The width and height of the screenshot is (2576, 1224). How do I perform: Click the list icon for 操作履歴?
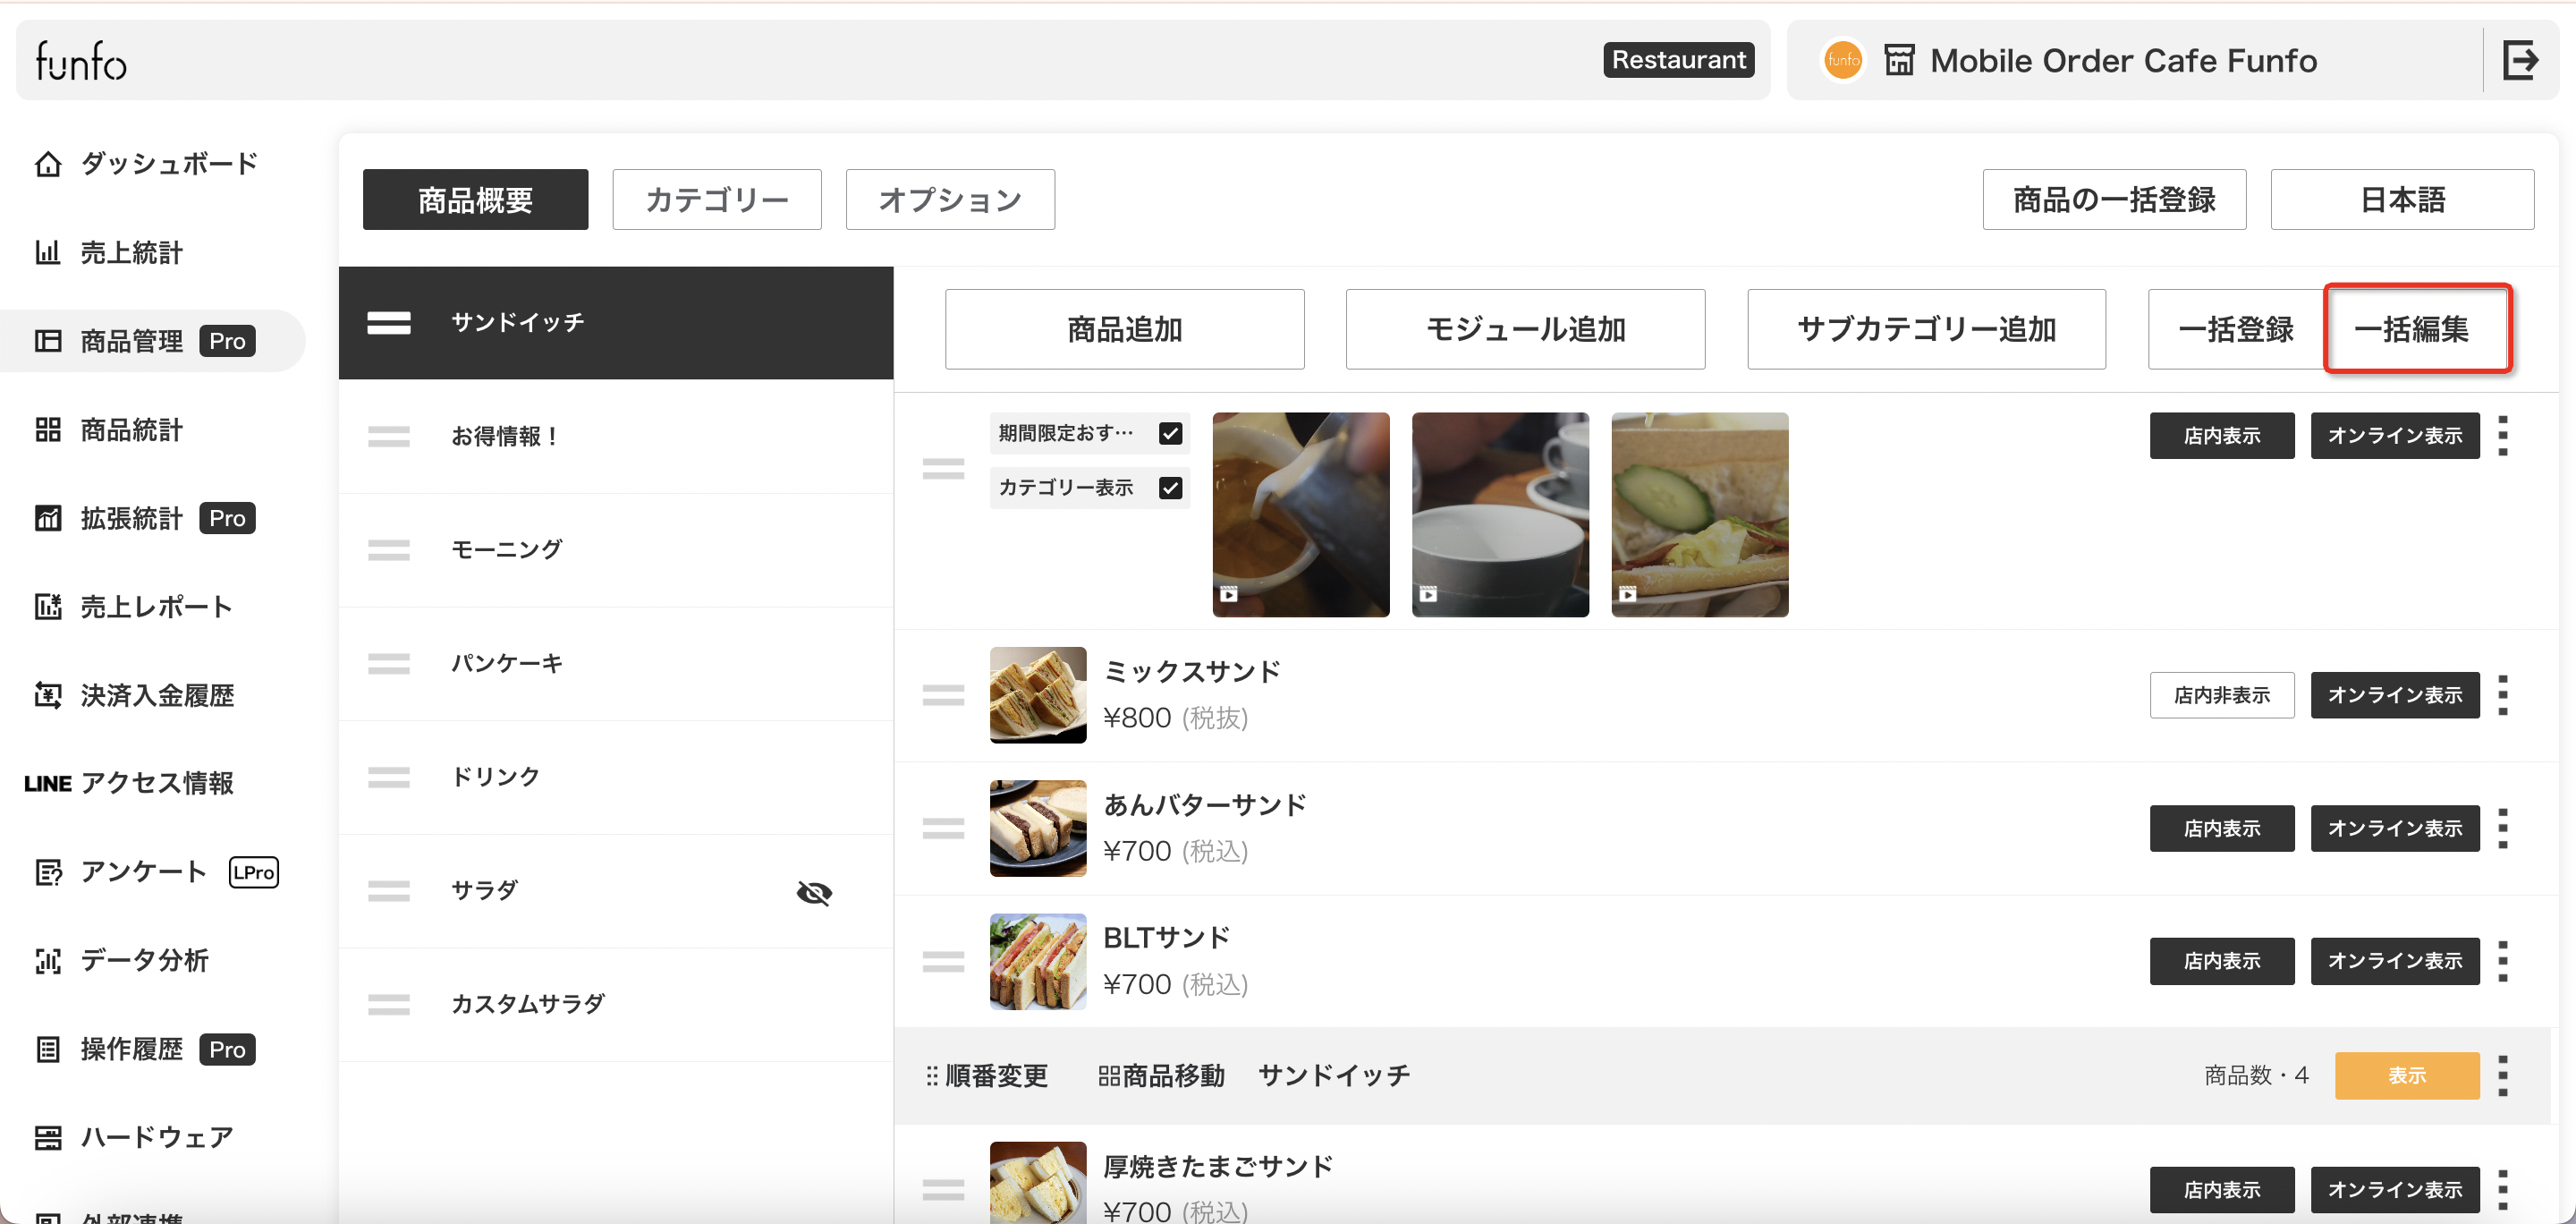(x=48, y=1049)
